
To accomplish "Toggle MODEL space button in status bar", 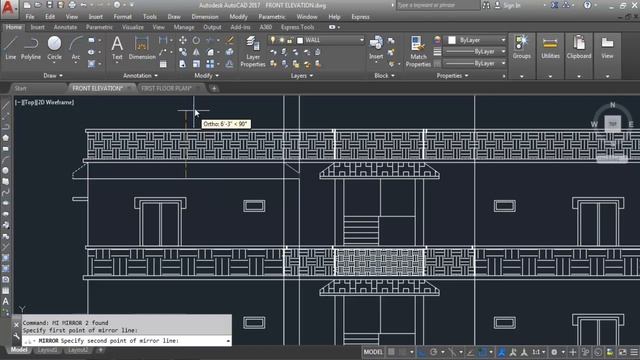I will 373,352.
